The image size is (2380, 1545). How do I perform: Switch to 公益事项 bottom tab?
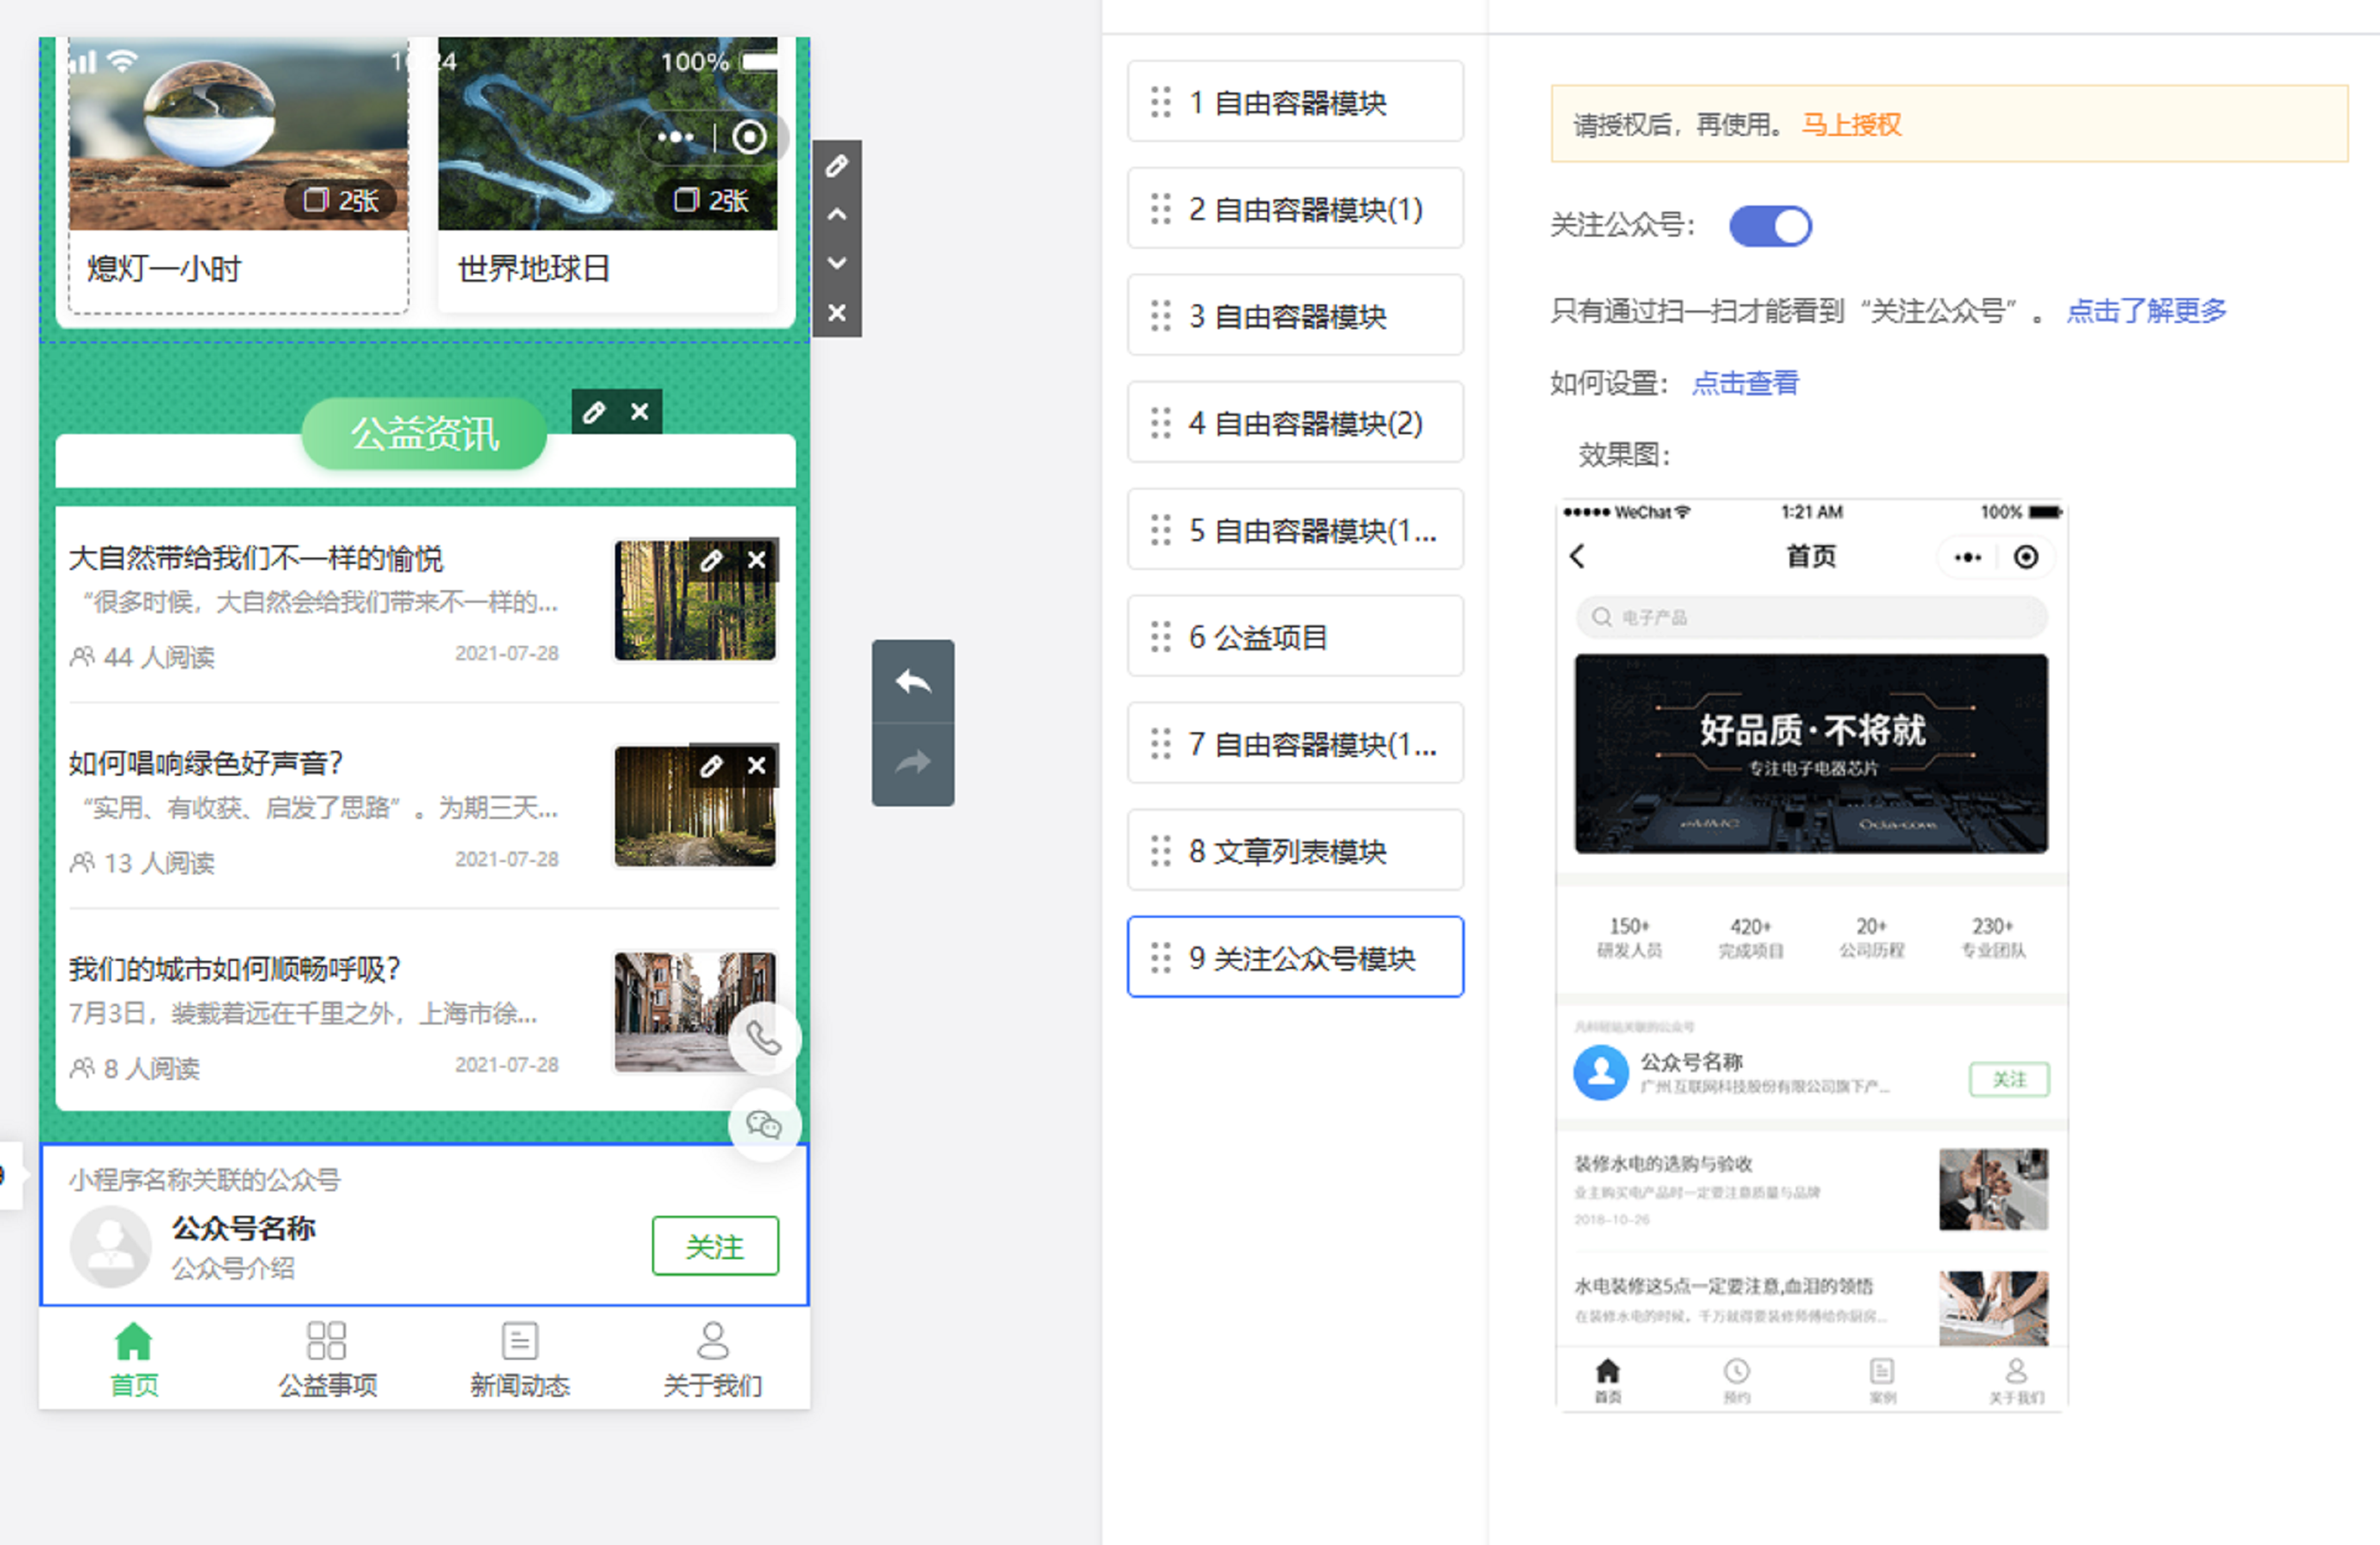[x=327, y=1358]
